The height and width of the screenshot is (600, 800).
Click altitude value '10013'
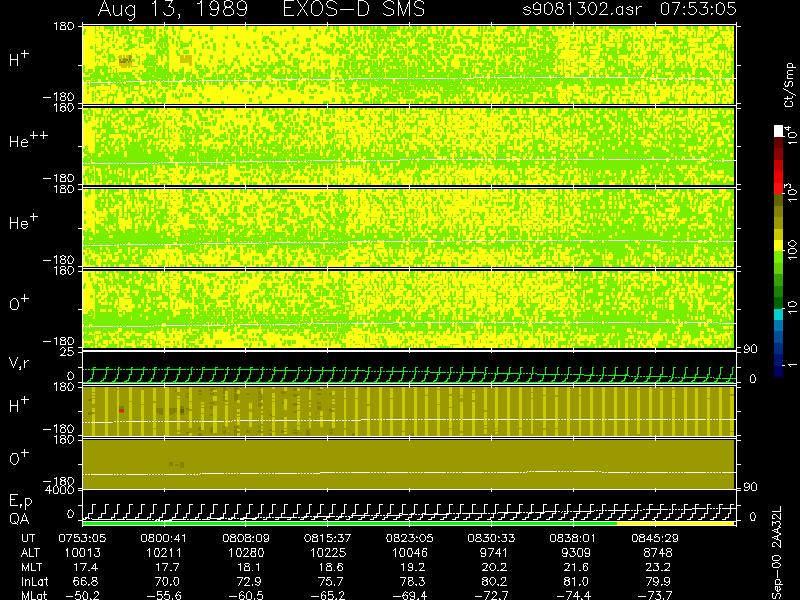click(x=83, y=553)
